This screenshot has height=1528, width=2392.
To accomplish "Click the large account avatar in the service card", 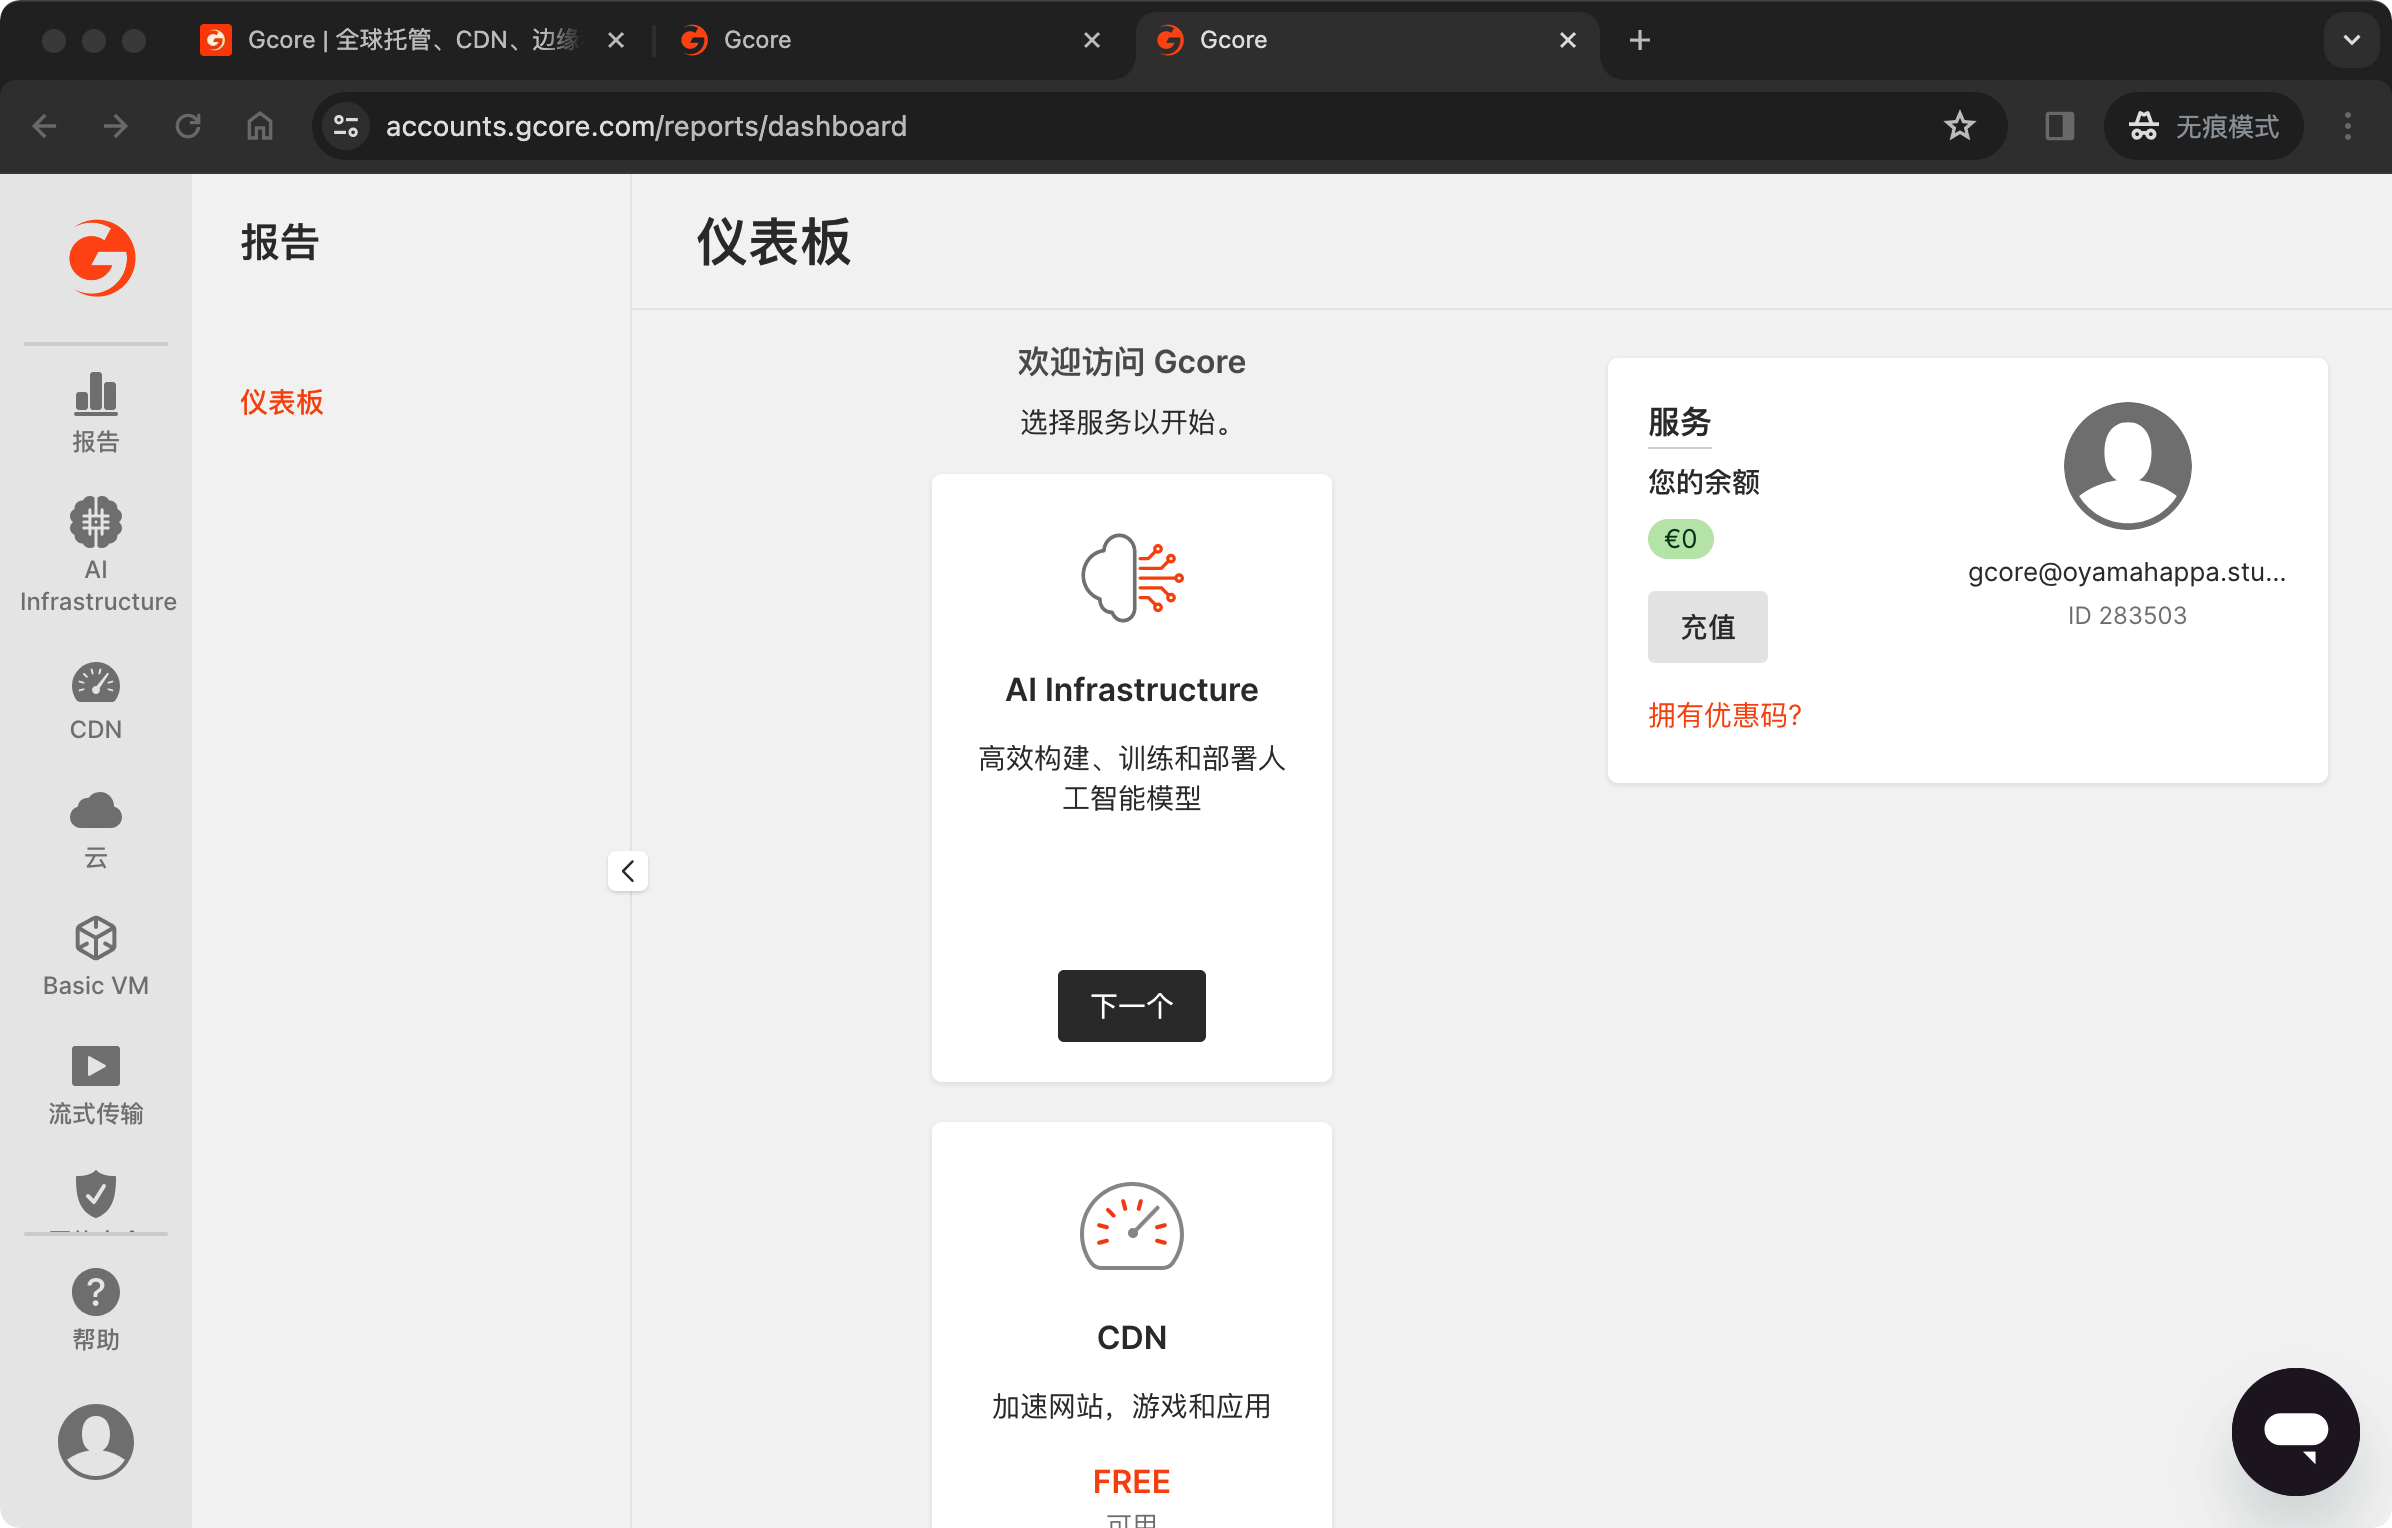I will (2128, 465).
